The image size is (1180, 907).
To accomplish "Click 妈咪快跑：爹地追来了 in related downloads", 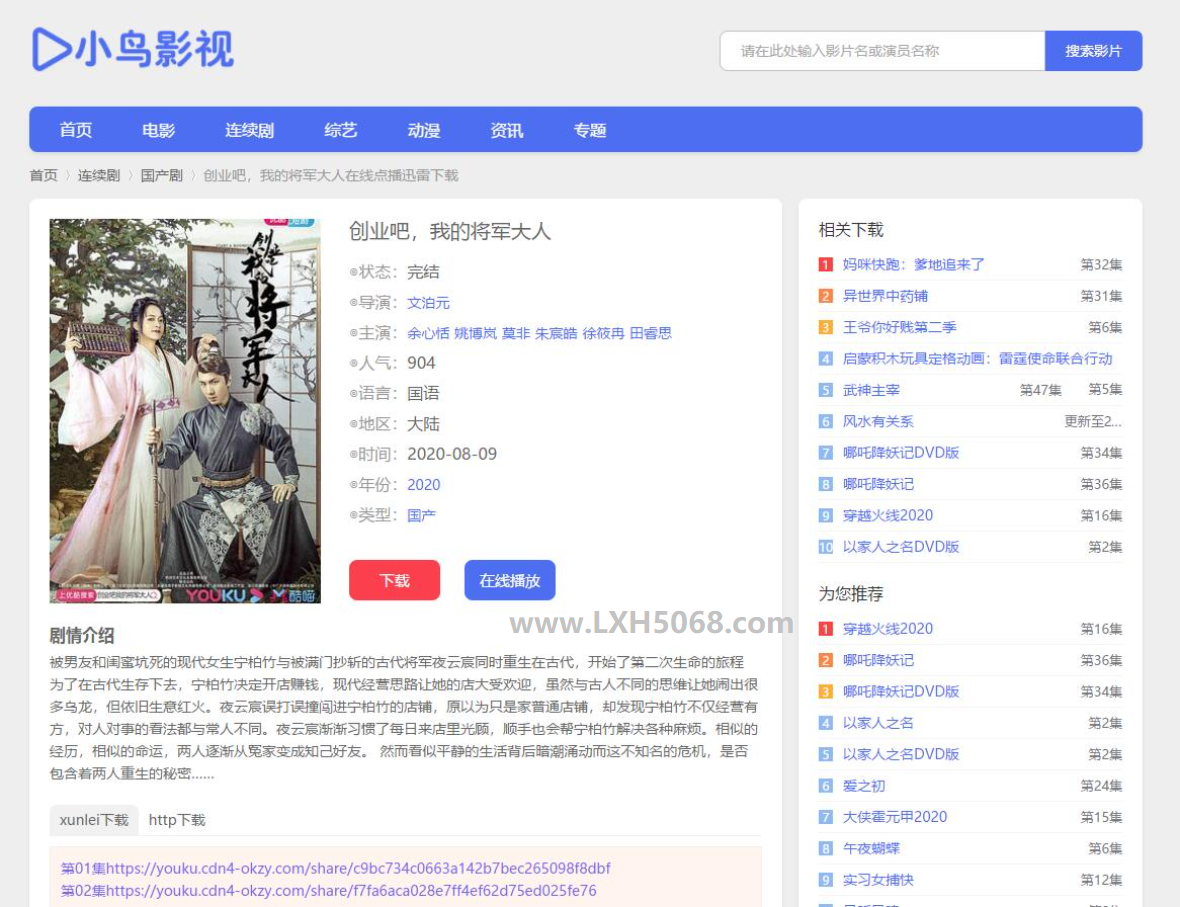I will pyautogui.click(x=915, y=264).
